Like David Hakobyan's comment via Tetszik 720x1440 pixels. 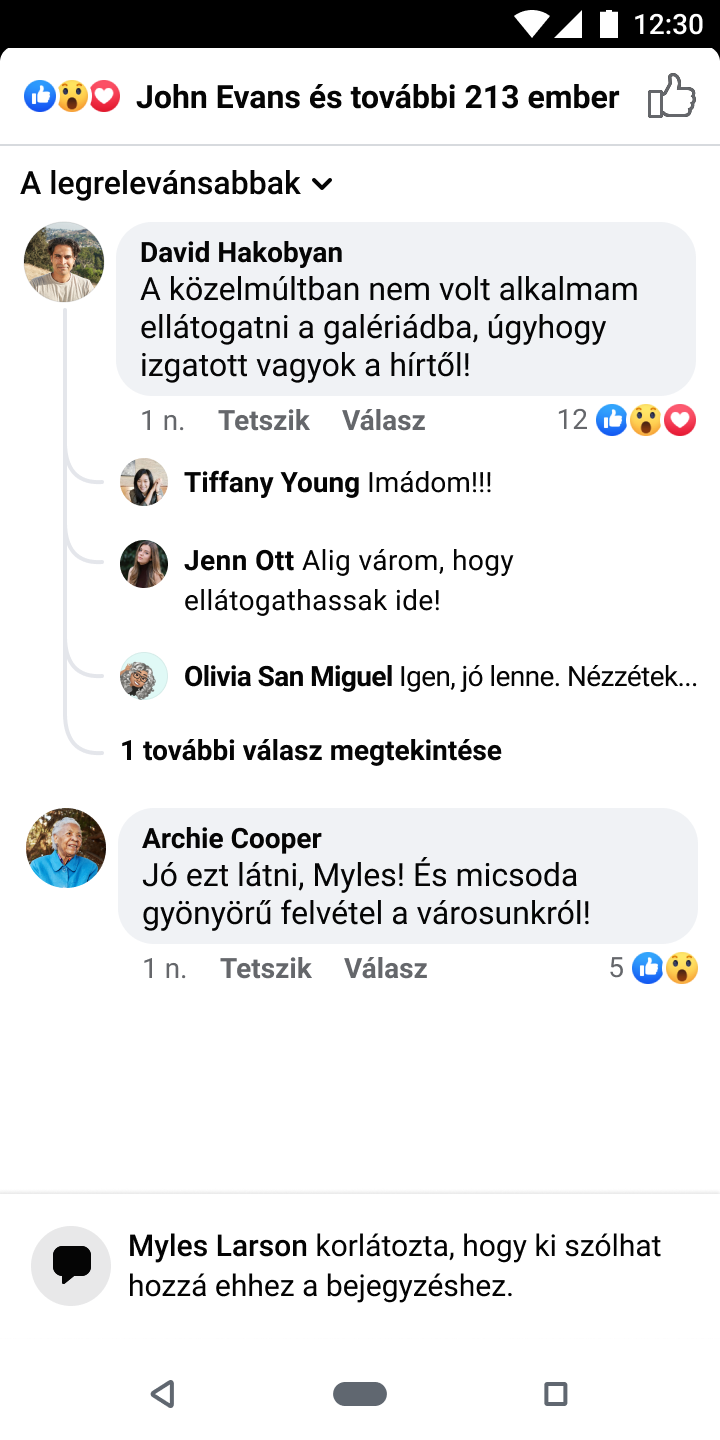click(264, 421)
